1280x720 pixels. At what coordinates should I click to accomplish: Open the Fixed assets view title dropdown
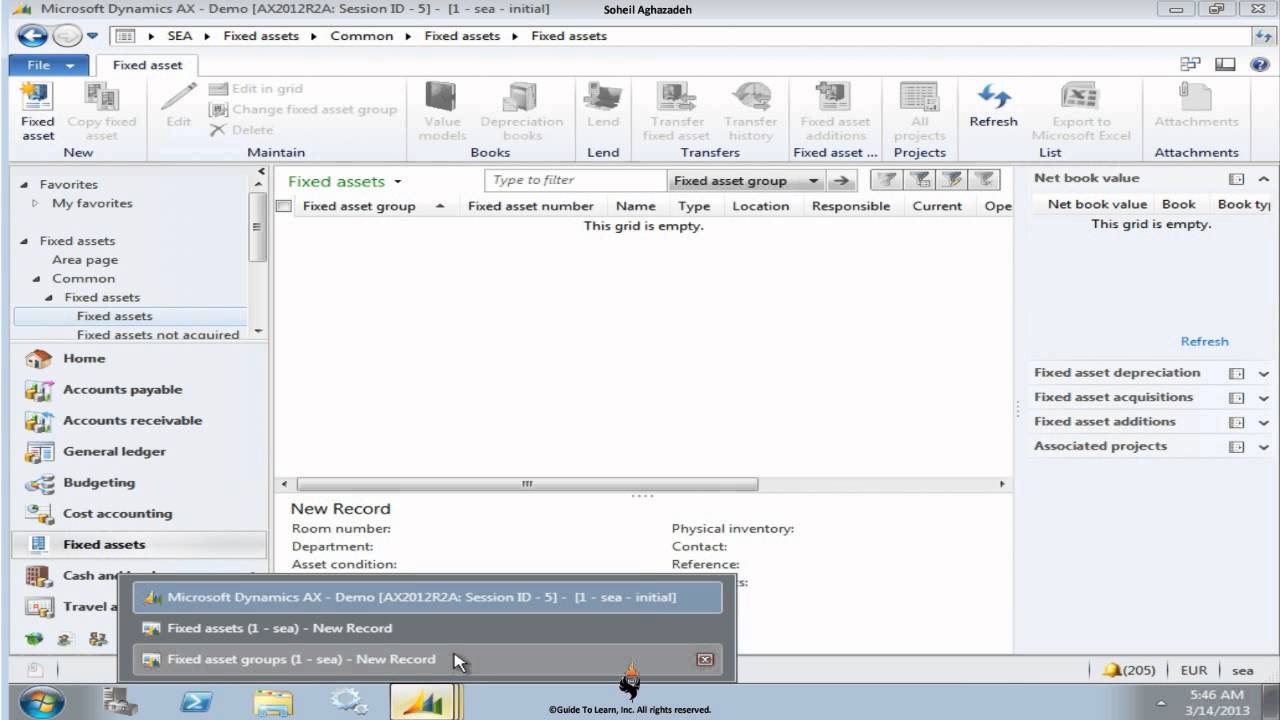click(397, 182)
